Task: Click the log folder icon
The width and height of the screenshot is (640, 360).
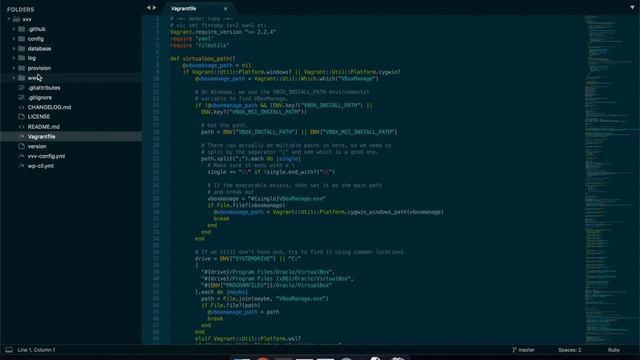Action: pos(22,58)
